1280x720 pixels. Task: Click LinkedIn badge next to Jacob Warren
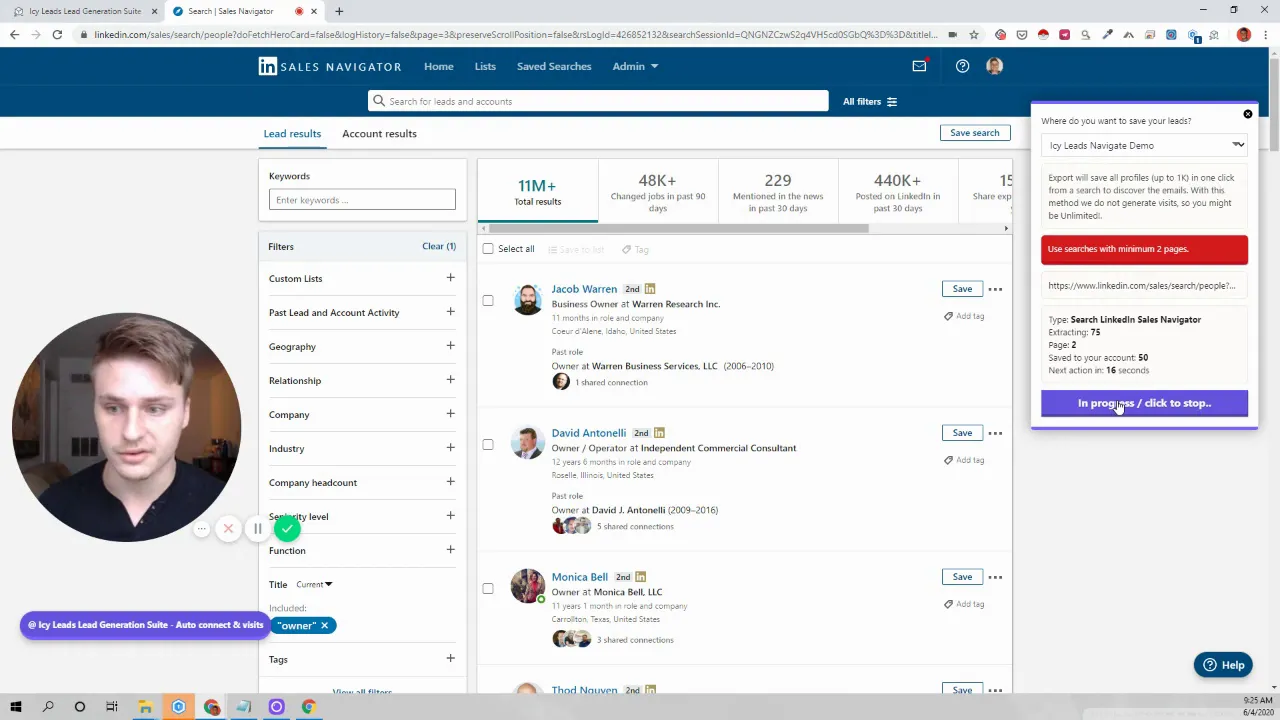650,289
